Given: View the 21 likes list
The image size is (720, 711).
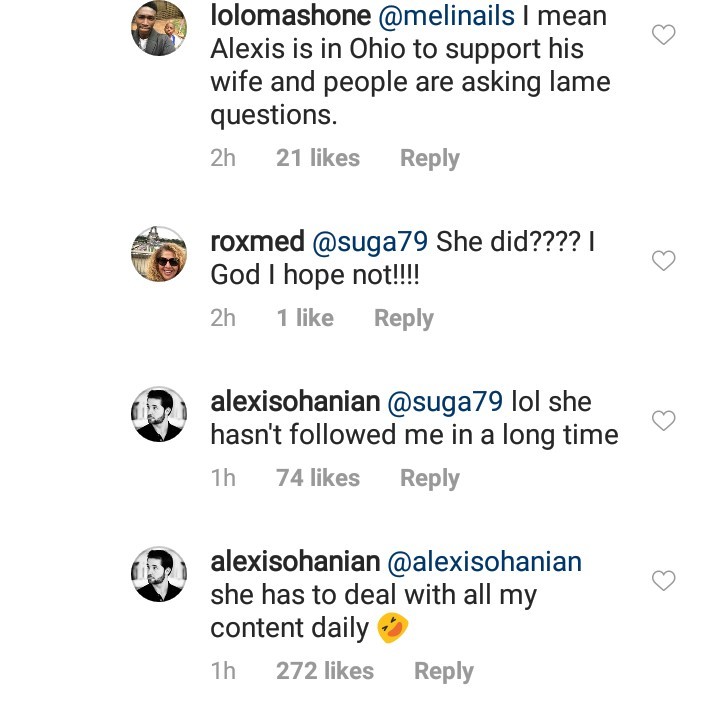Looking at the screenshot, I should click(x=317, y=158).
